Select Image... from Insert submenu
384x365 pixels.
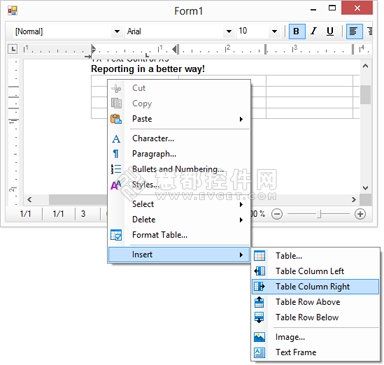pos(316,337)
